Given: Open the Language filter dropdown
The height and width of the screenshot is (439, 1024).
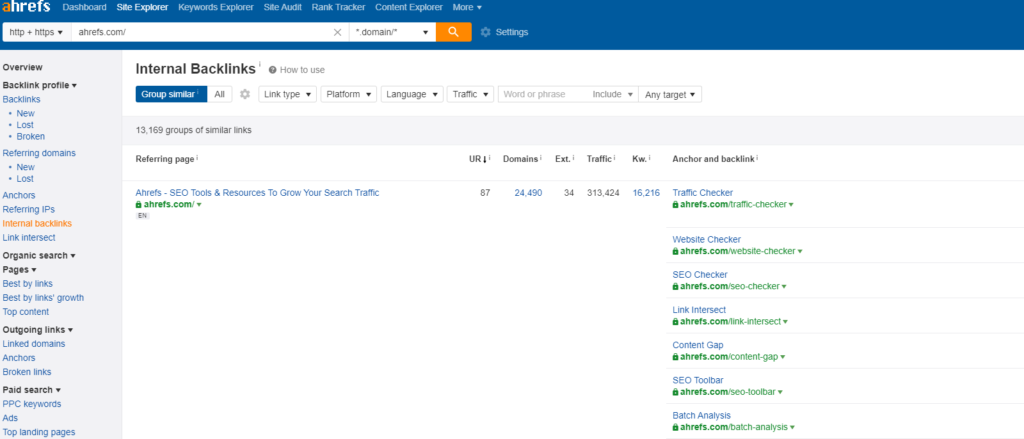Looking at the screenshot, I should click(412, 94).
